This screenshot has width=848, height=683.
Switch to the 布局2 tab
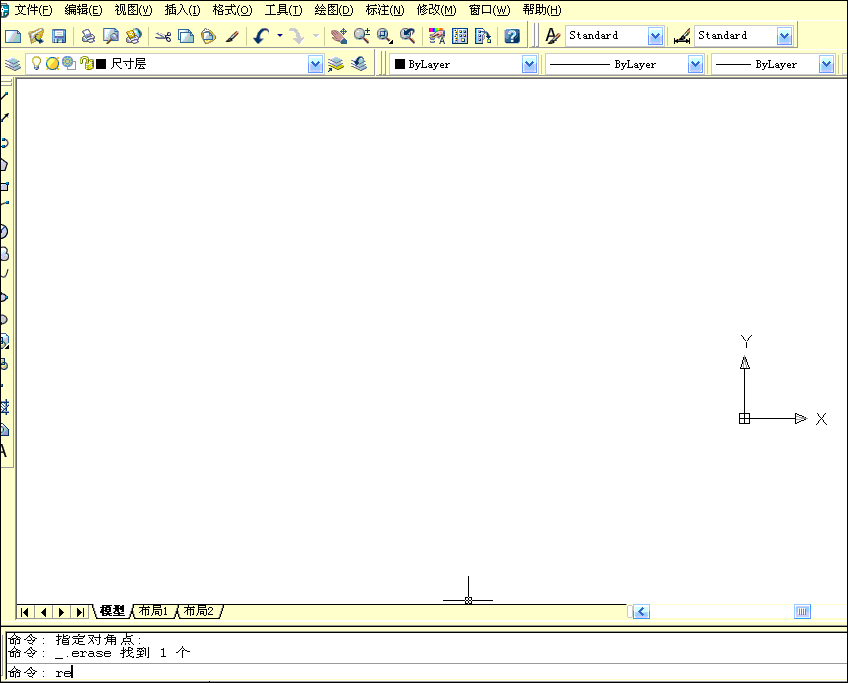198,611
